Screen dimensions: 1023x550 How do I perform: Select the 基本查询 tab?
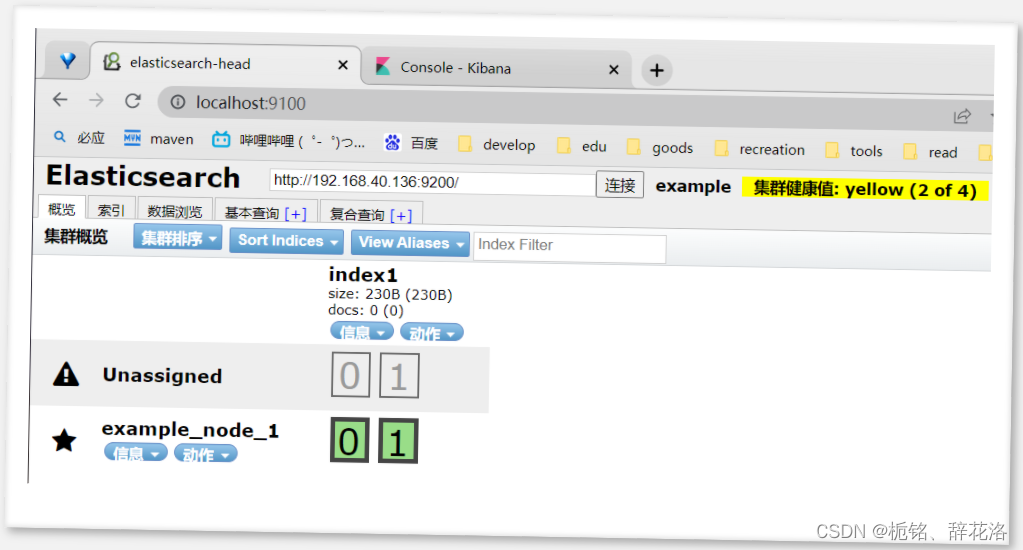tap(252, 213)
